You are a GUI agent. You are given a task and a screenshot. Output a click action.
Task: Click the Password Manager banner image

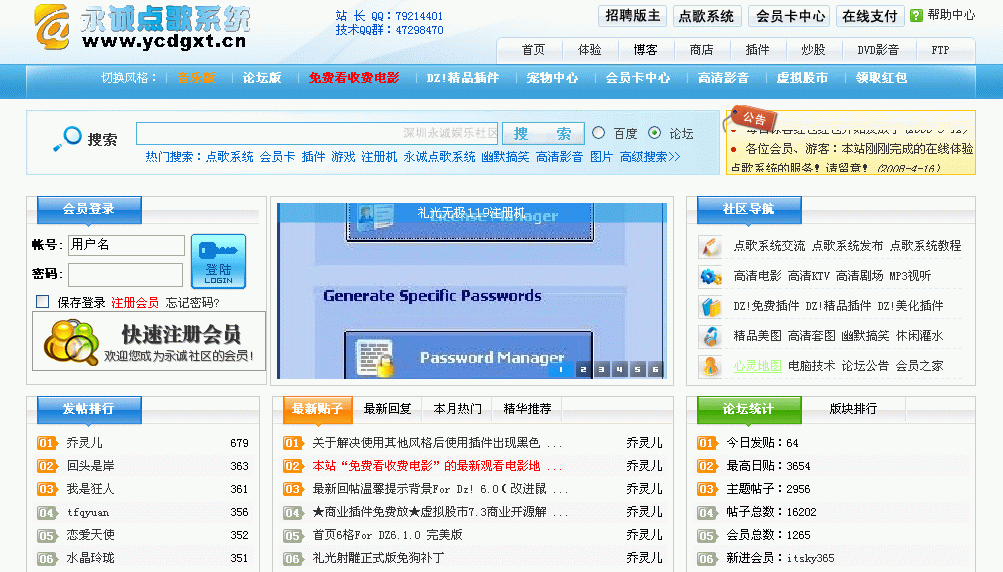point(471,291)
